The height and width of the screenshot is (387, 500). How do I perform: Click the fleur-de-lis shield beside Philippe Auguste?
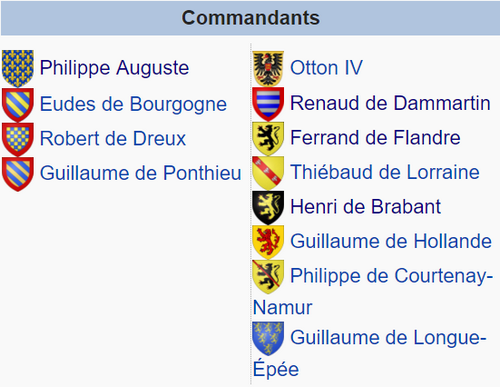(18, 68)
